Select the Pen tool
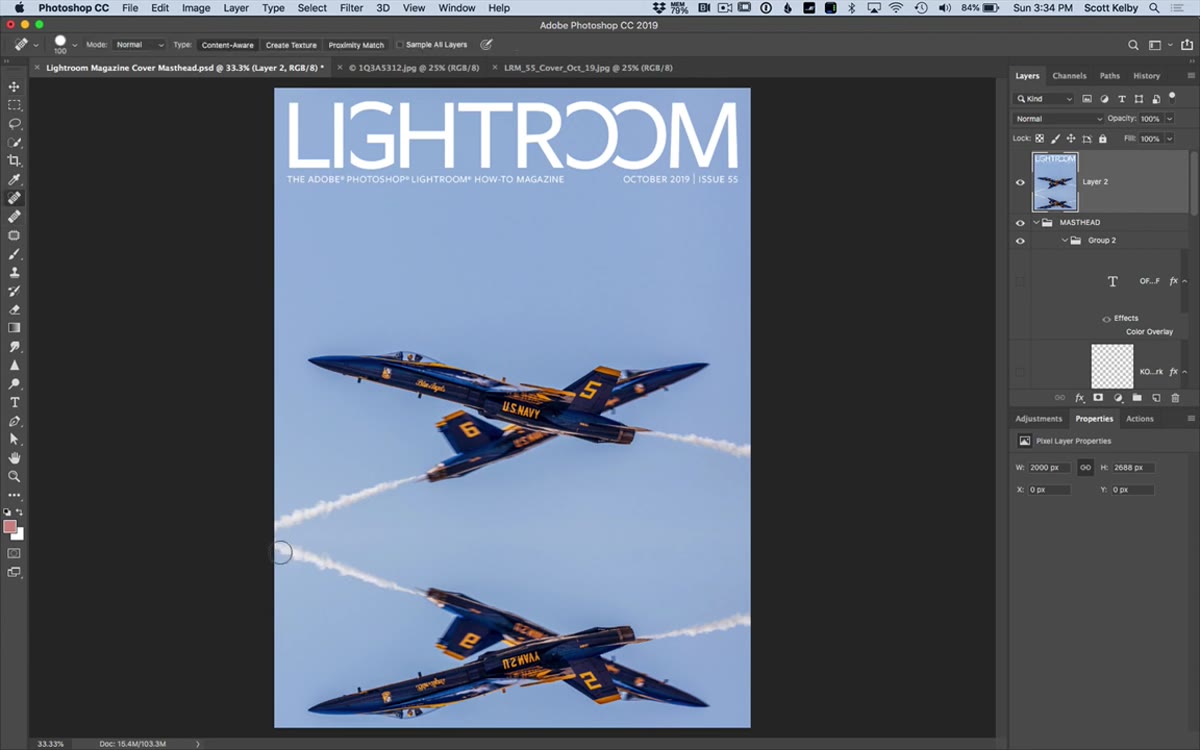Viewport: 1200px width, 750px height. (x=14, y=421)
